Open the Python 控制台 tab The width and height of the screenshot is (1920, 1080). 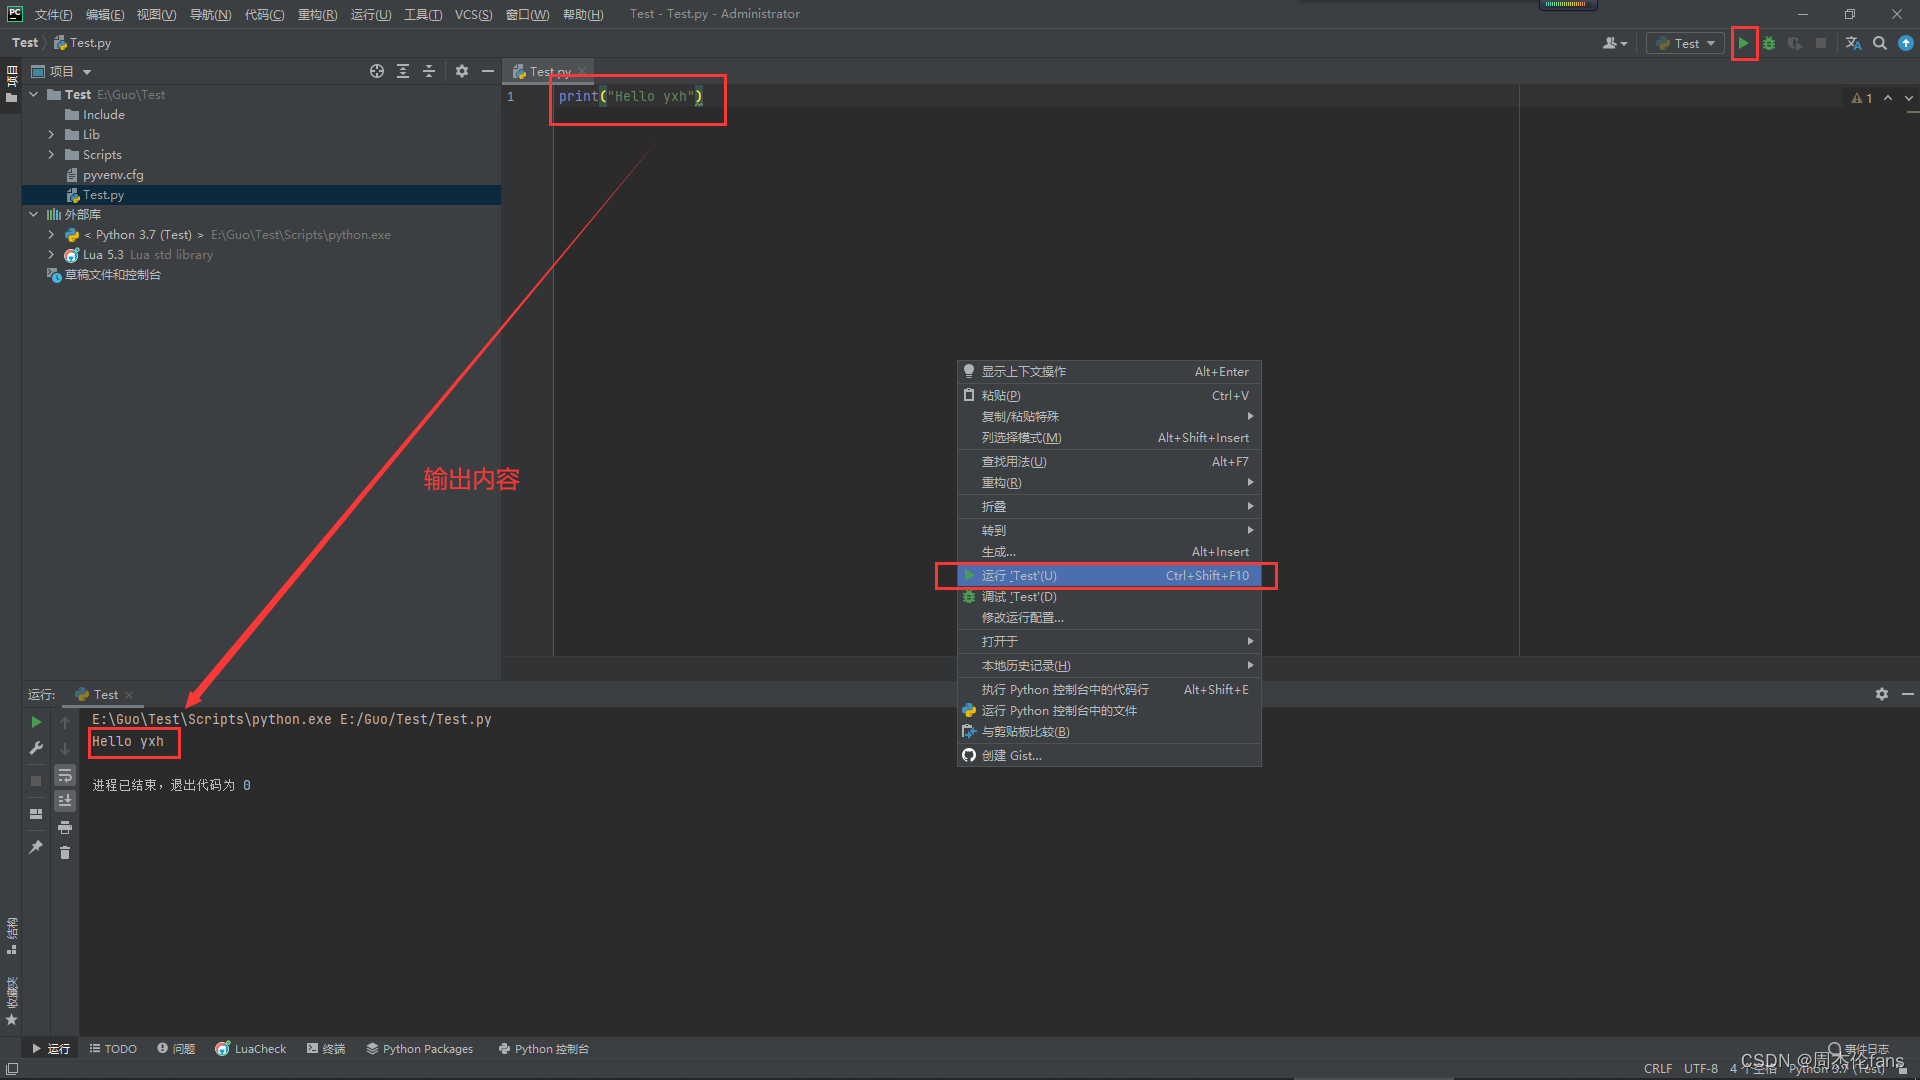(x=544, y=1048)
